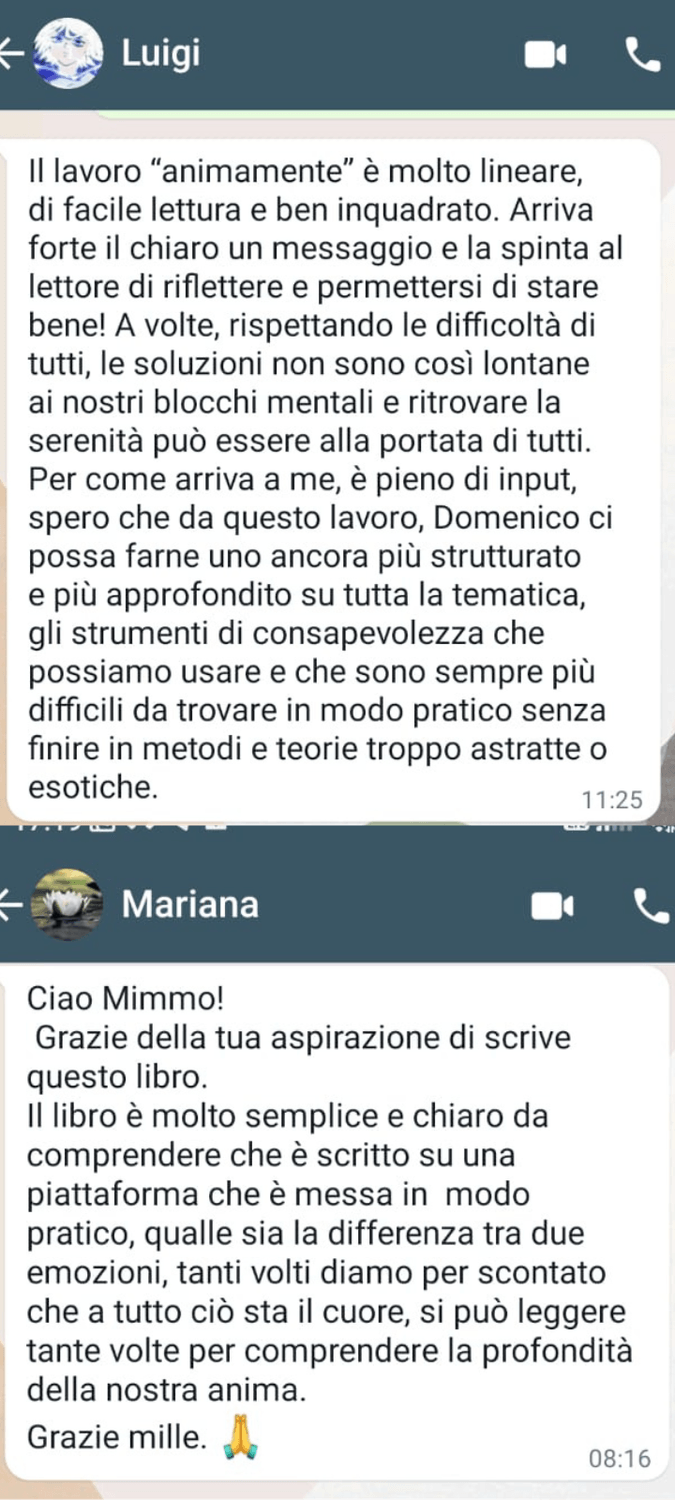The height and width of the screenshot is (1500, 675).
Task: Open Mariana's water lily profile picture
Action: [66, 904]
